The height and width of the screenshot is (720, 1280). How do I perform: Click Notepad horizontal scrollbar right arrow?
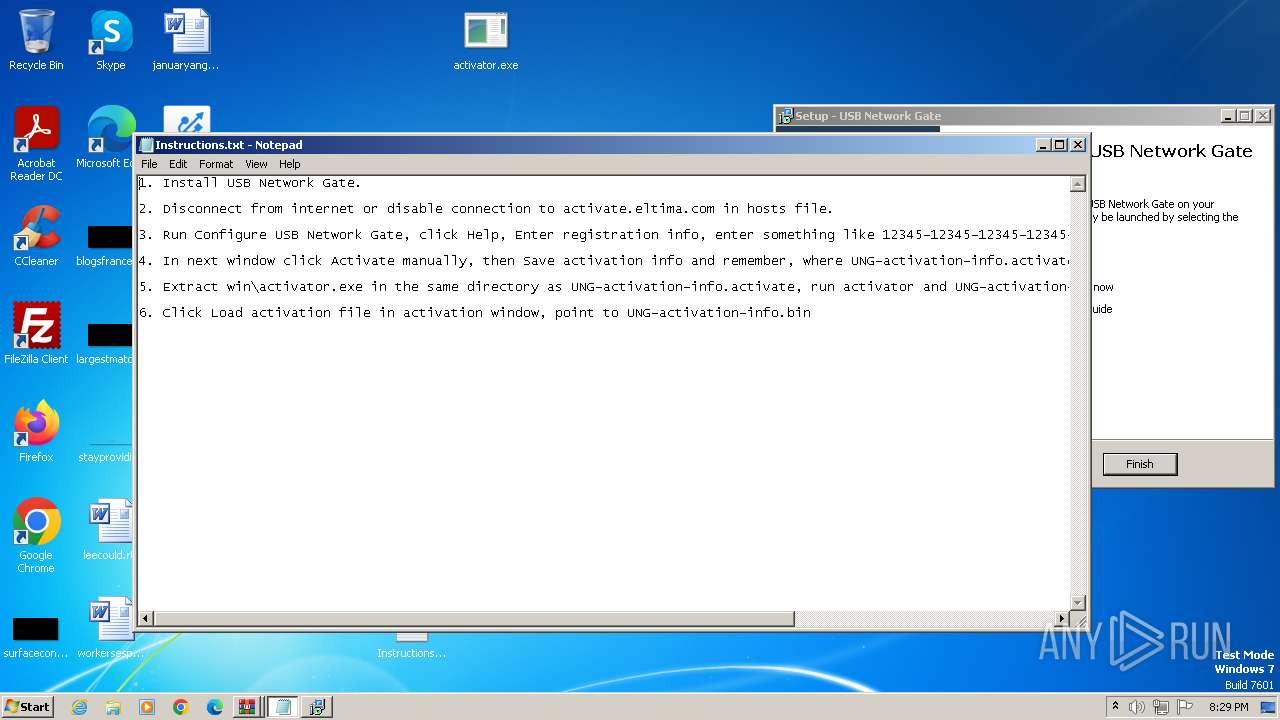[x=1062, y=619]
